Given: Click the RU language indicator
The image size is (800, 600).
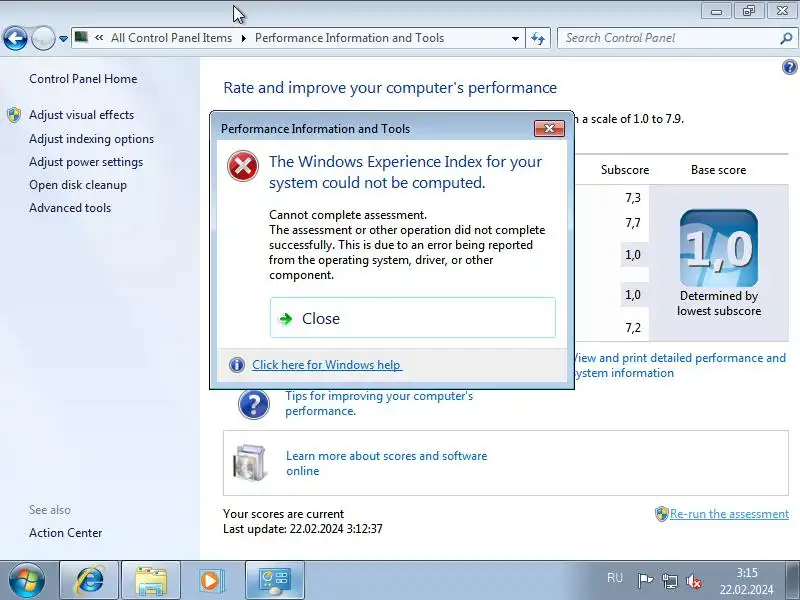Looking at the screenshot, I should (x=615, y=578).
